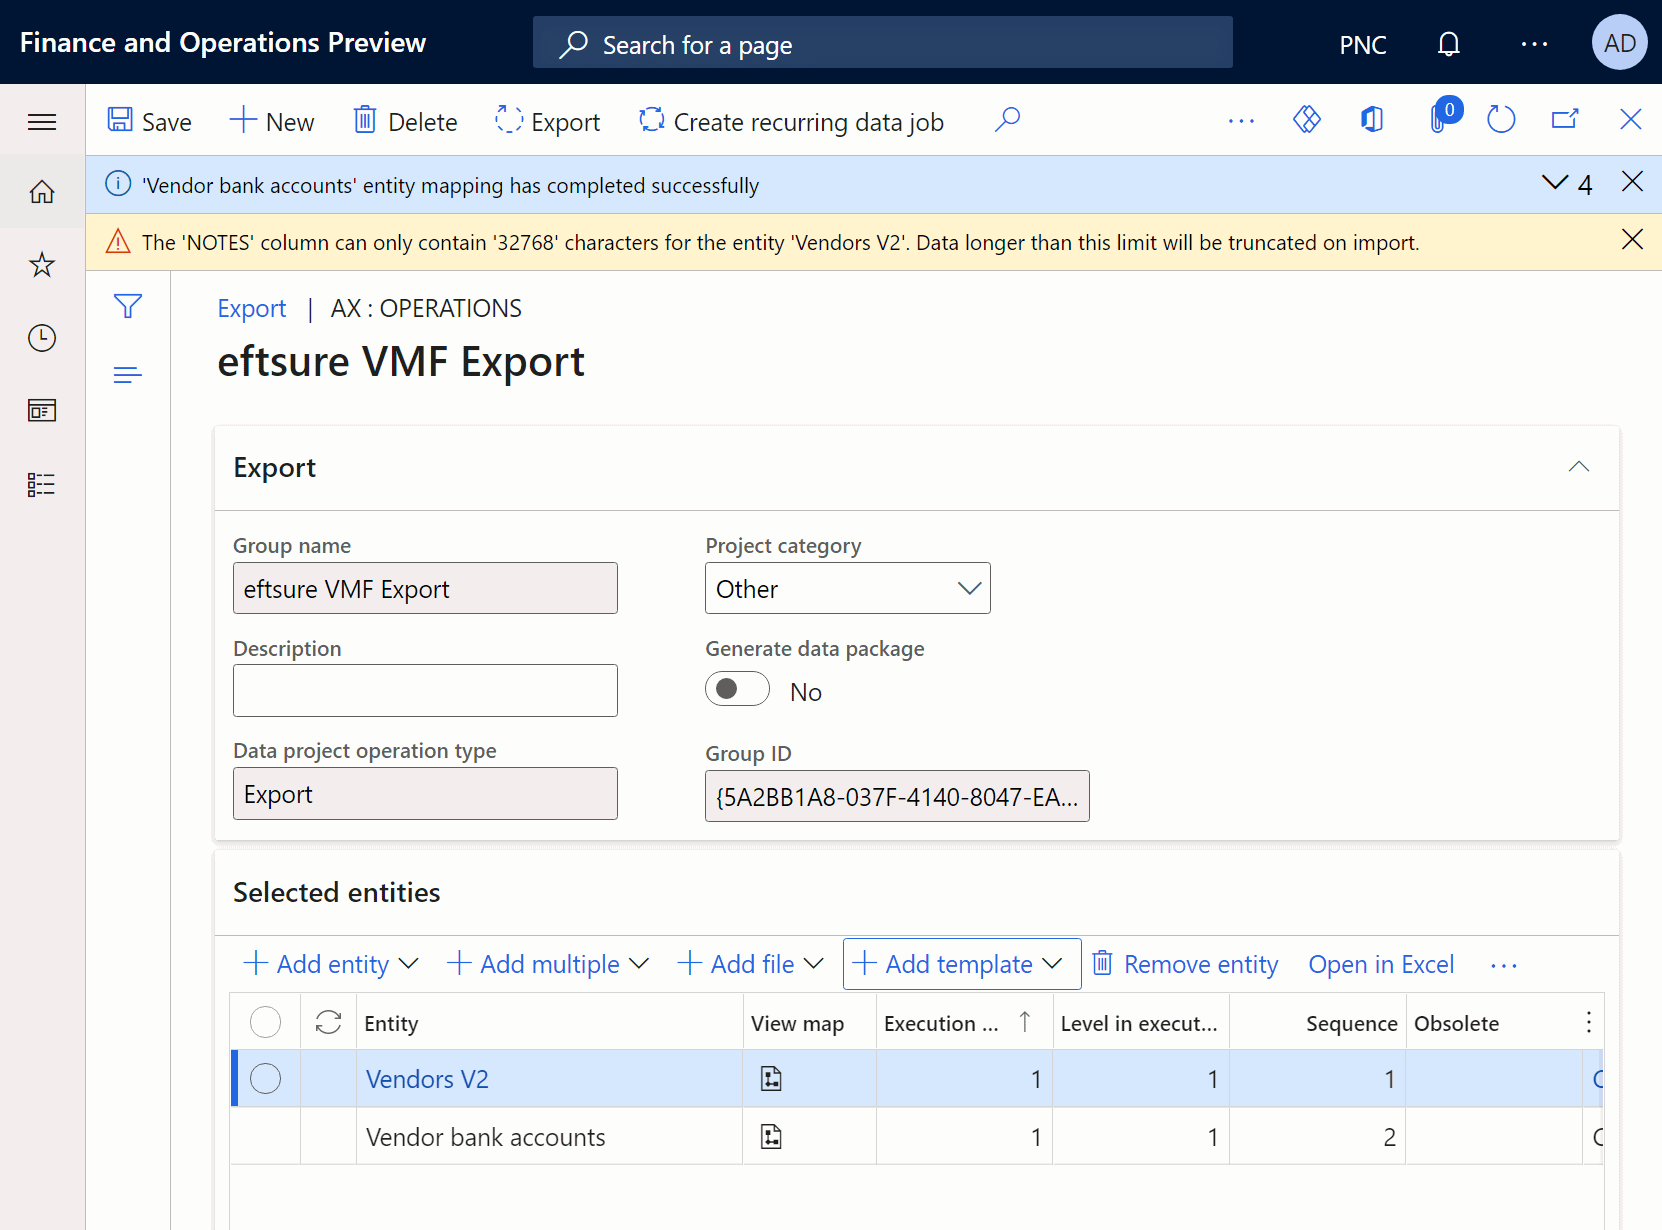Screen dimensions: 1662x1230
Task: Click Delete in the action pane
Action: coord(405,121)
